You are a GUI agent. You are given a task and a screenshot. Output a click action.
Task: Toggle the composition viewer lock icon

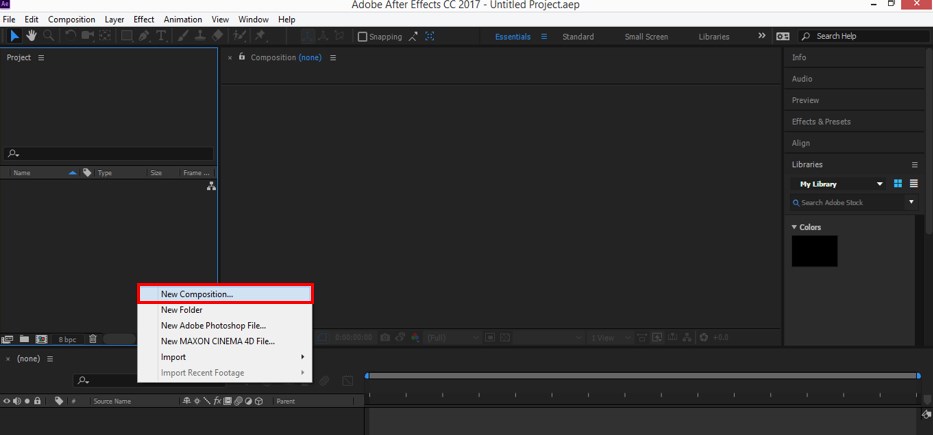click(242, 57)
